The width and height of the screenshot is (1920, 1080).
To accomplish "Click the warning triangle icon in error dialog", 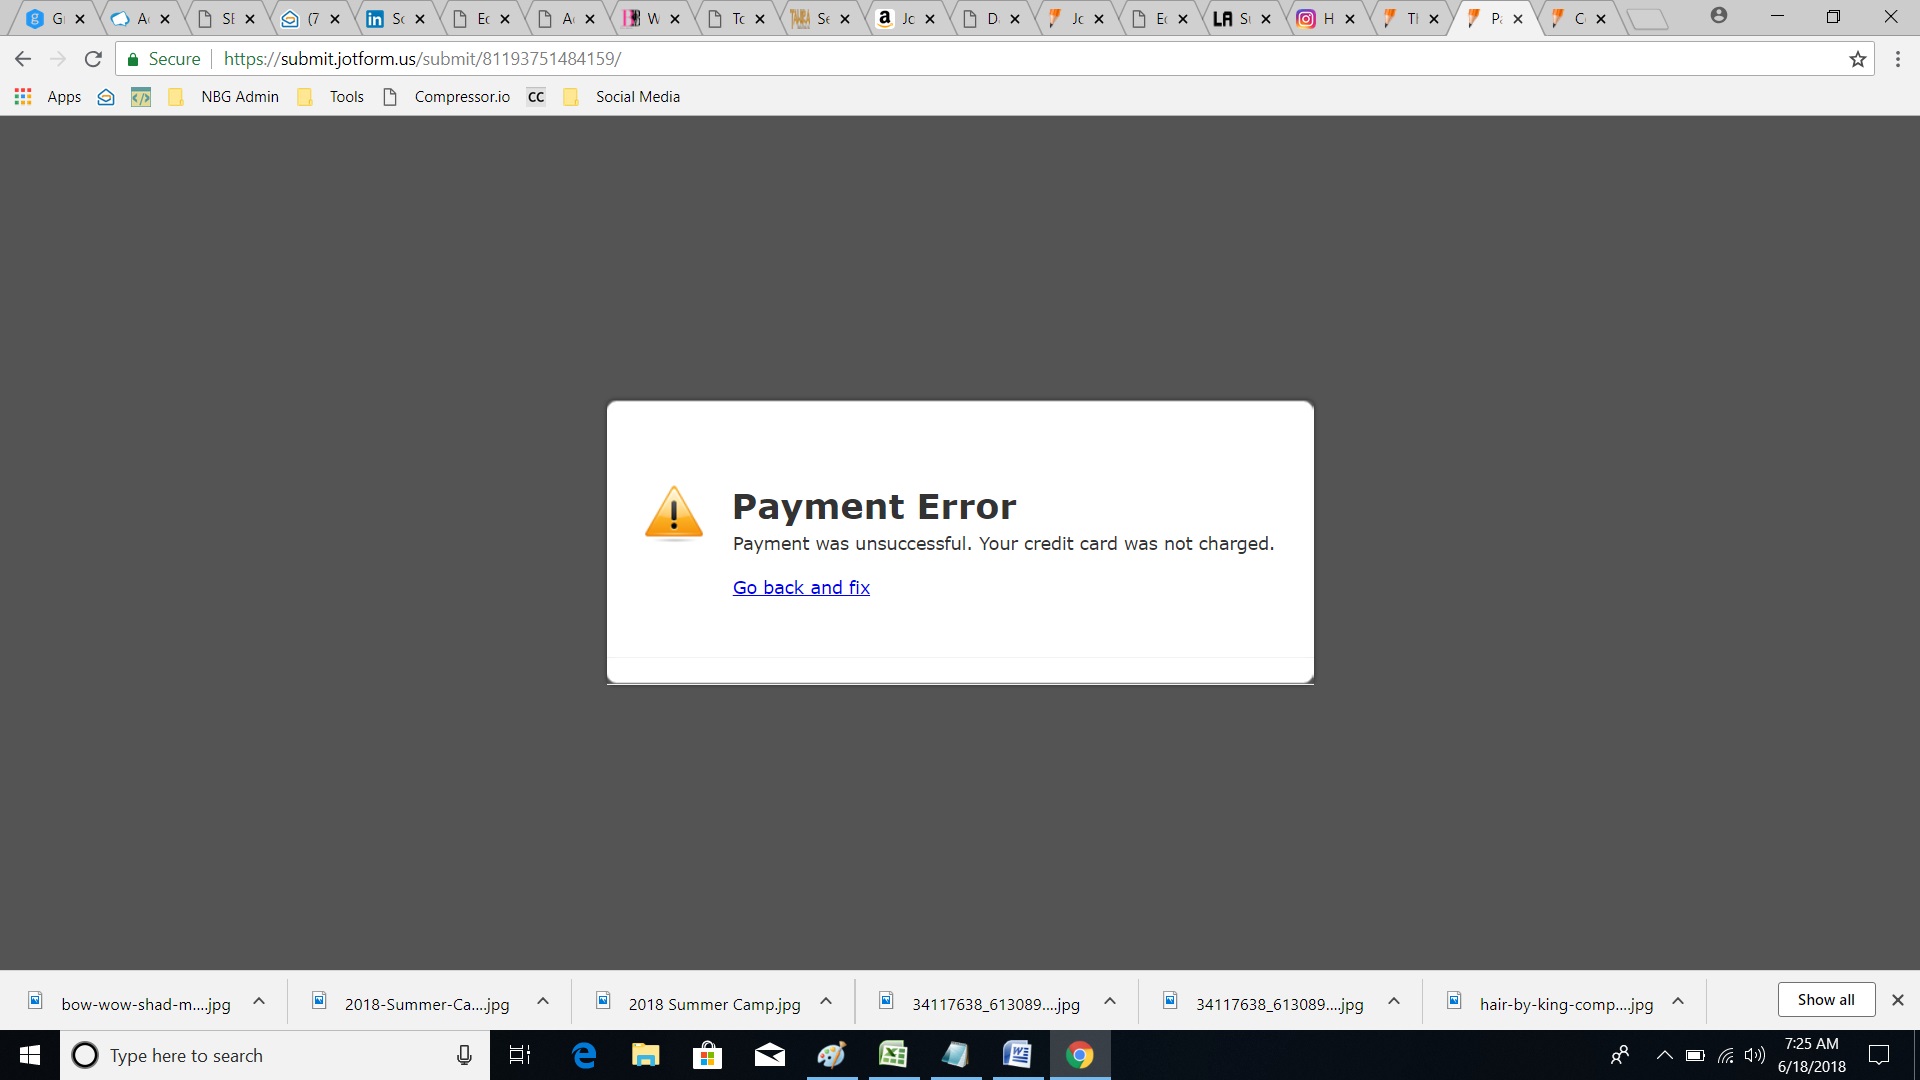I will [673, 512].
